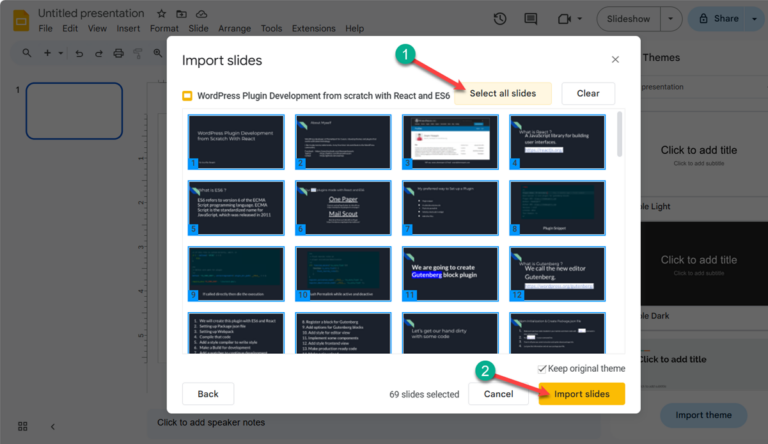The image size is (768, 444).
Task: Star the Untitled presentation
Action: click(x=161, y=14)
